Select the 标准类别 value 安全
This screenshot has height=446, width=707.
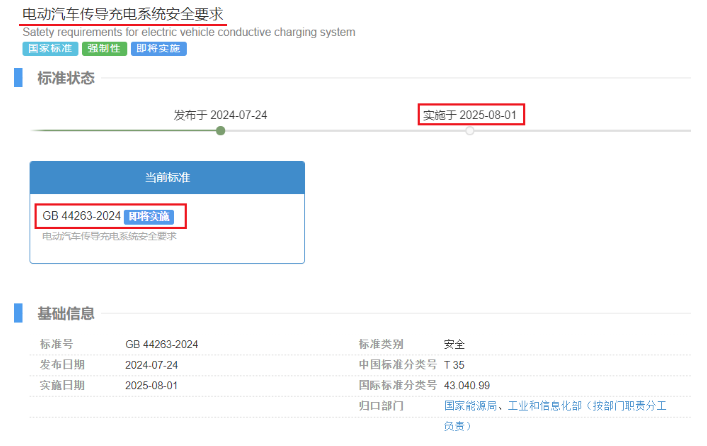[454, 345]
